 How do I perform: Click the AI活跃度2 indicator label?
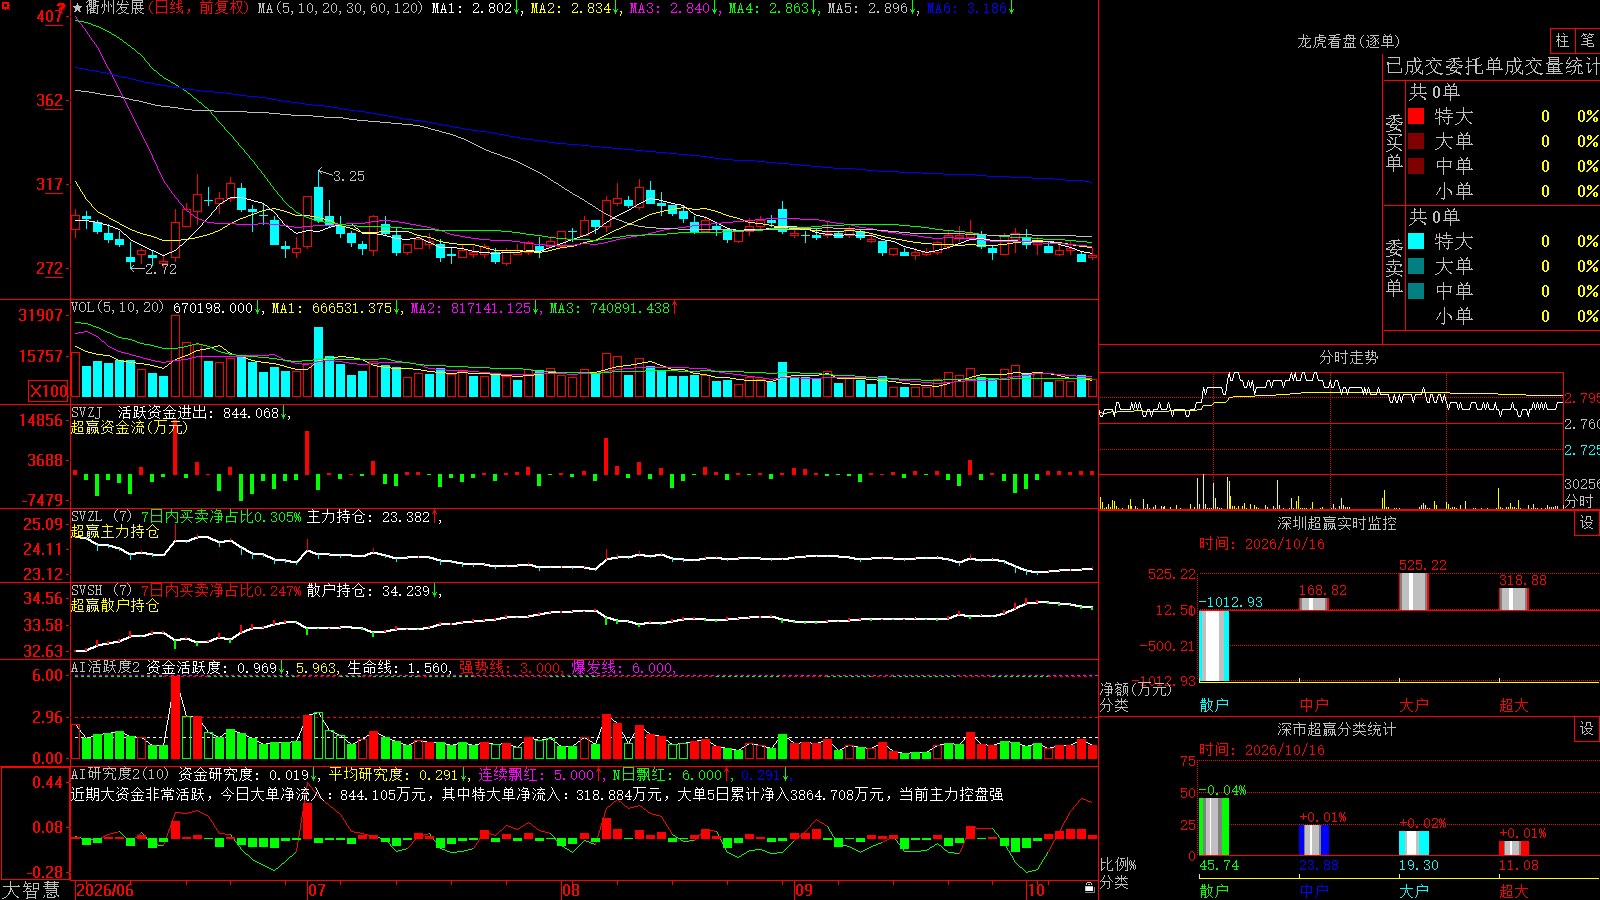click(106, 667)
